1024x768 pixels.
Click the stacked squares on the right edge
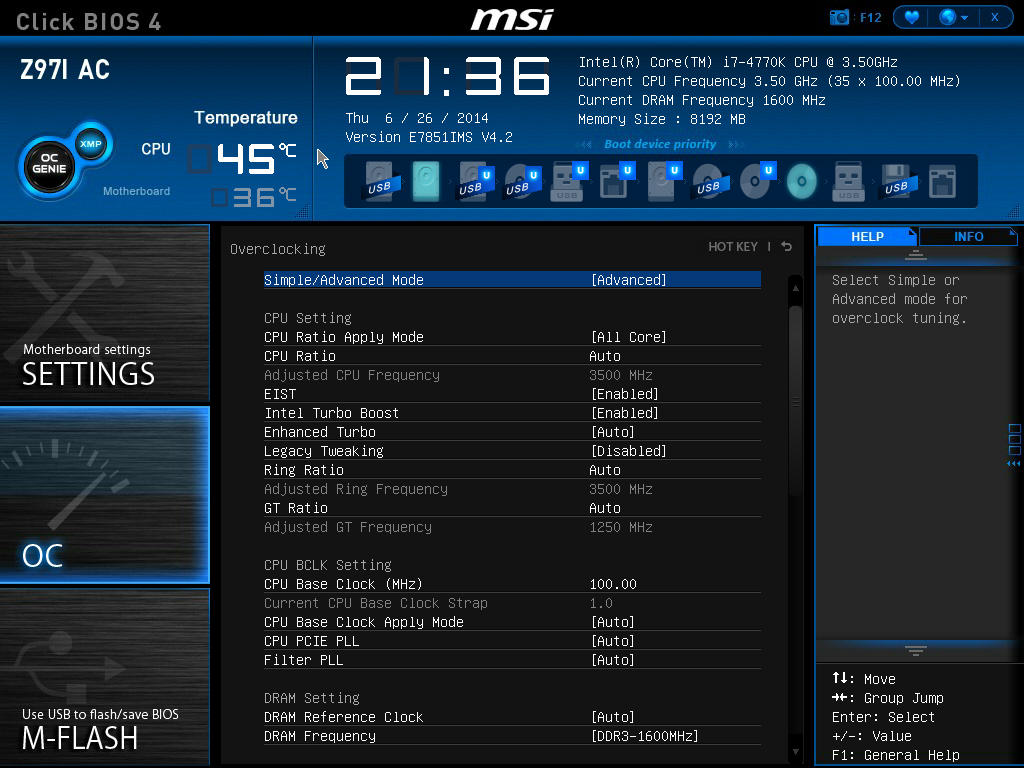click(x=1014, y=440)
